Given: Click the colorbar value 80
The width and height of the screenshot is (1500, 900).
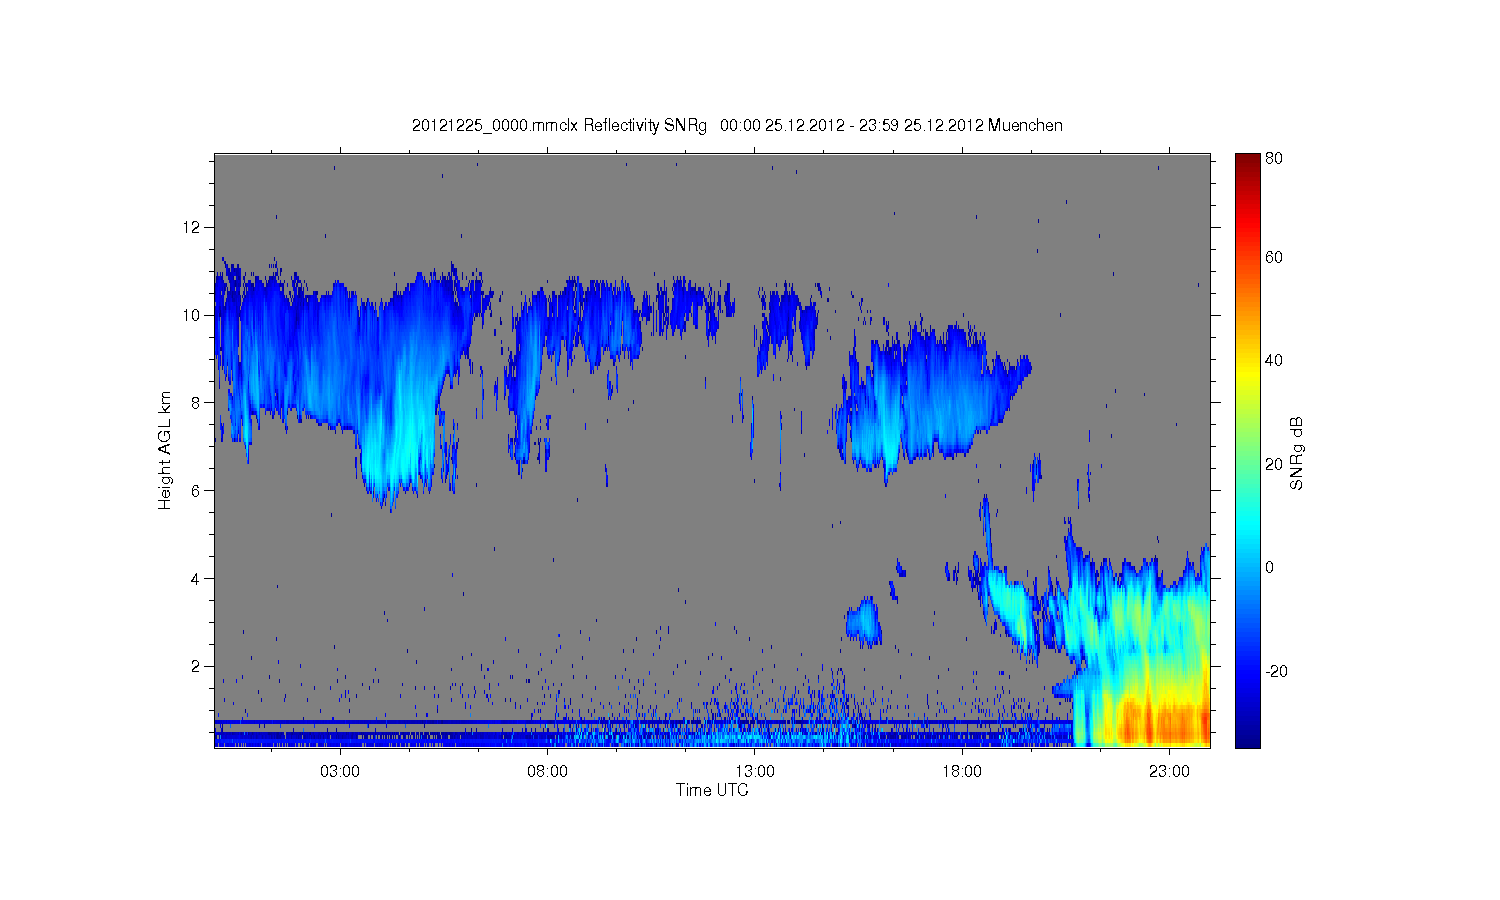Looking at the screenshot, I should click(x=1274, y=158).
